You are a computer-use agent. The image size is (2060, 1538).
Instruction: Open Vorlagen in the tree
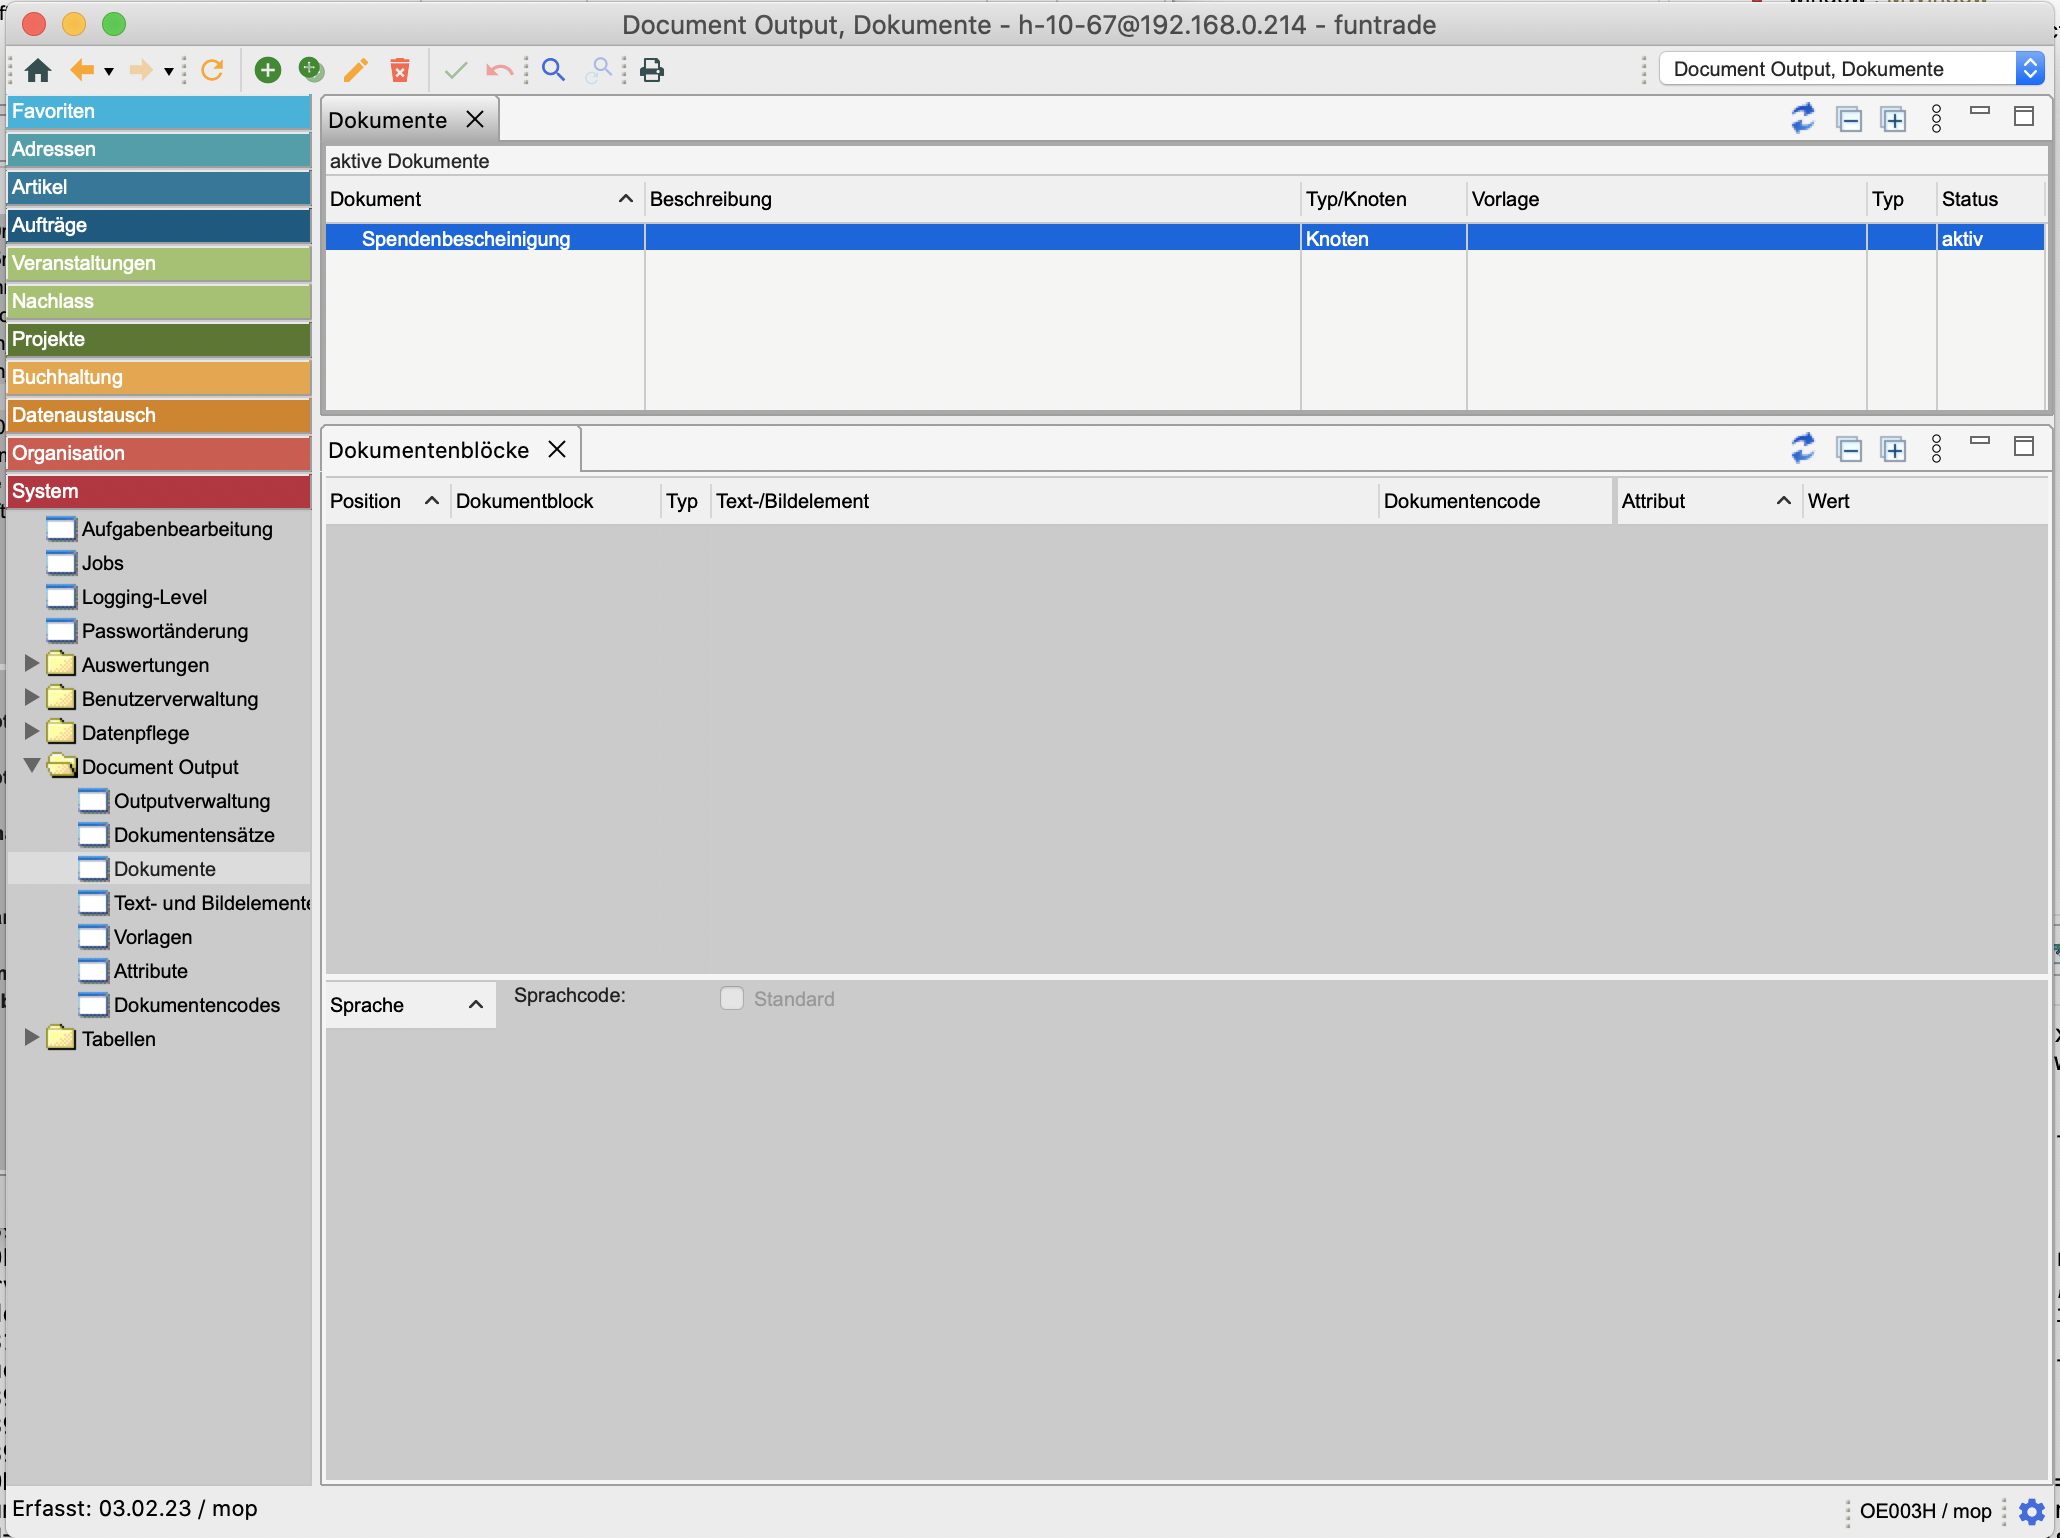(x=152, y=937)
